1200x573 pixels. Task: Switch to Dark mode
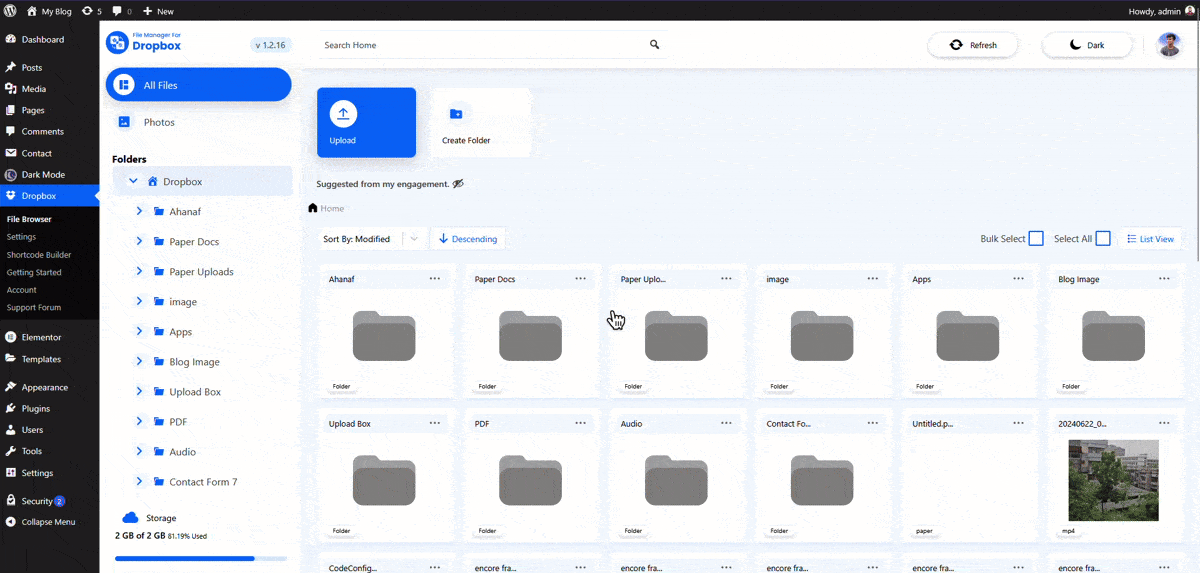(1087, 45)
